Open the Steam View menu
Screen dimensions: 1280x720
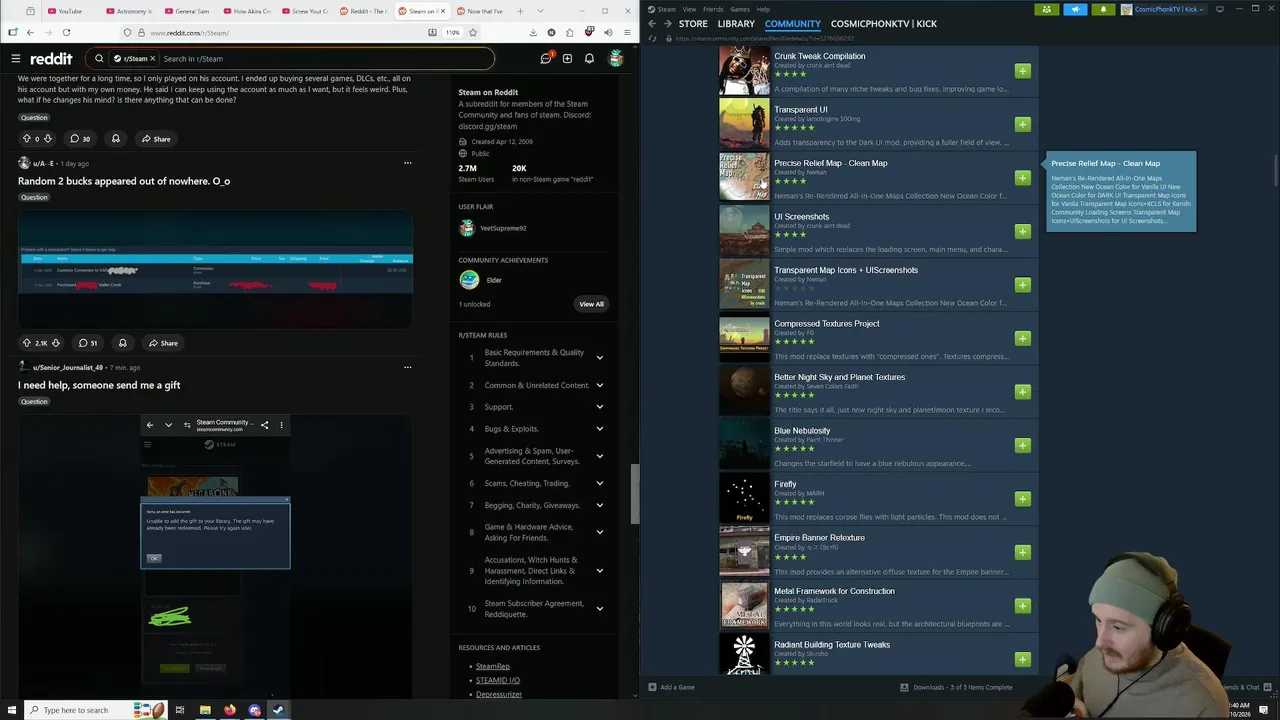tap(689, 9)
